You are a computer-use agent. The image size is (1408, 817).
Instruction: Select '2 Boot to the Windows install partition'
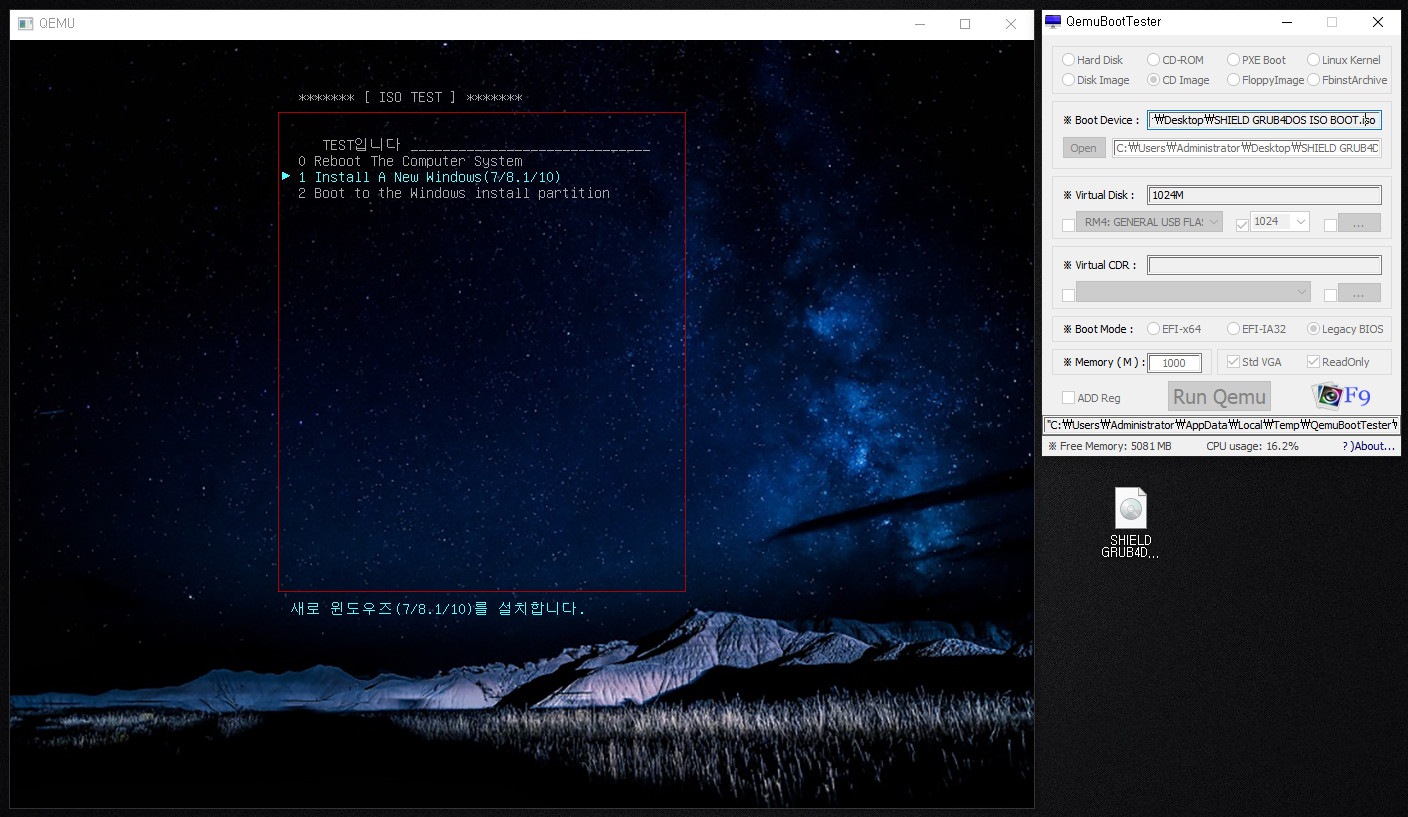coord(453,193)
